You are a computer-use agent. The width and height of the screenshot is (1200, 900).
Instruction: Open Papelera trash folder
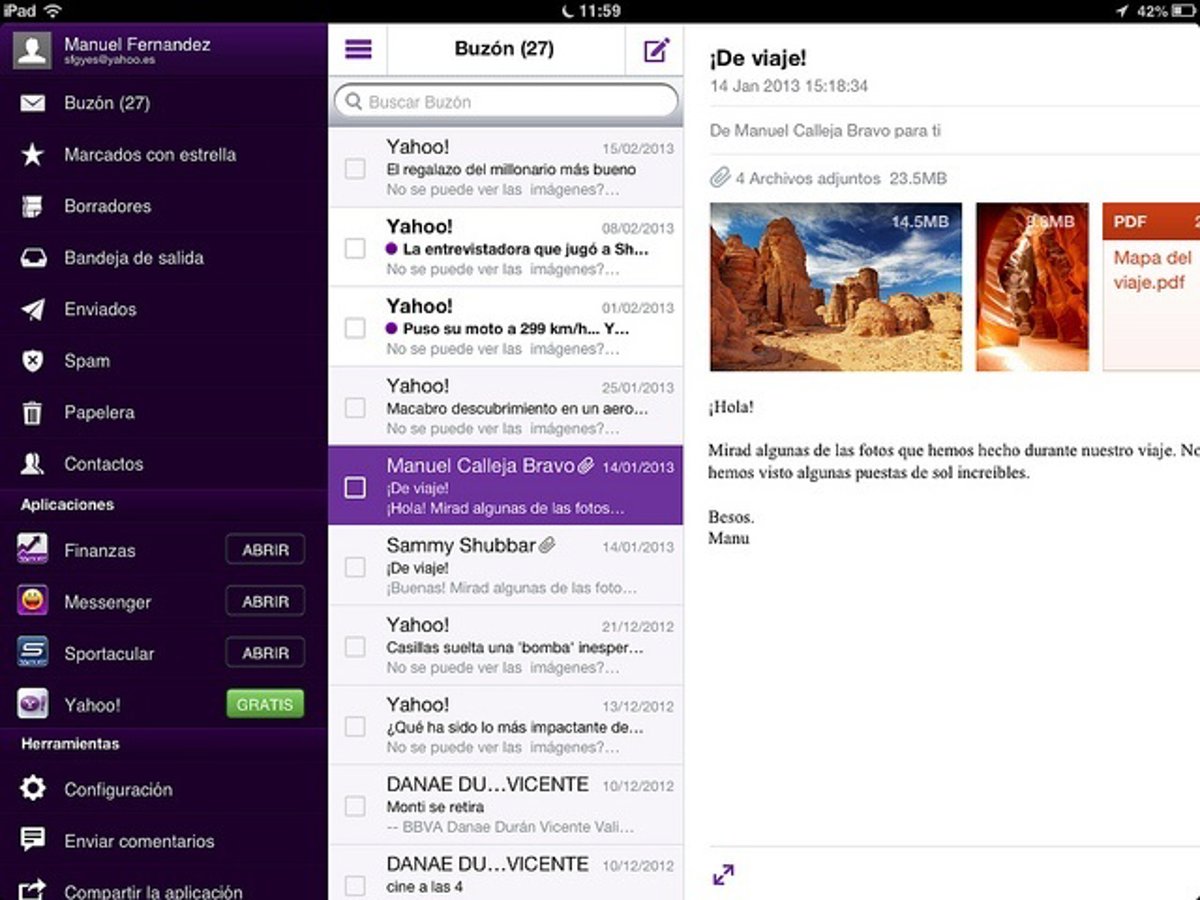click(x=98, y=412)
